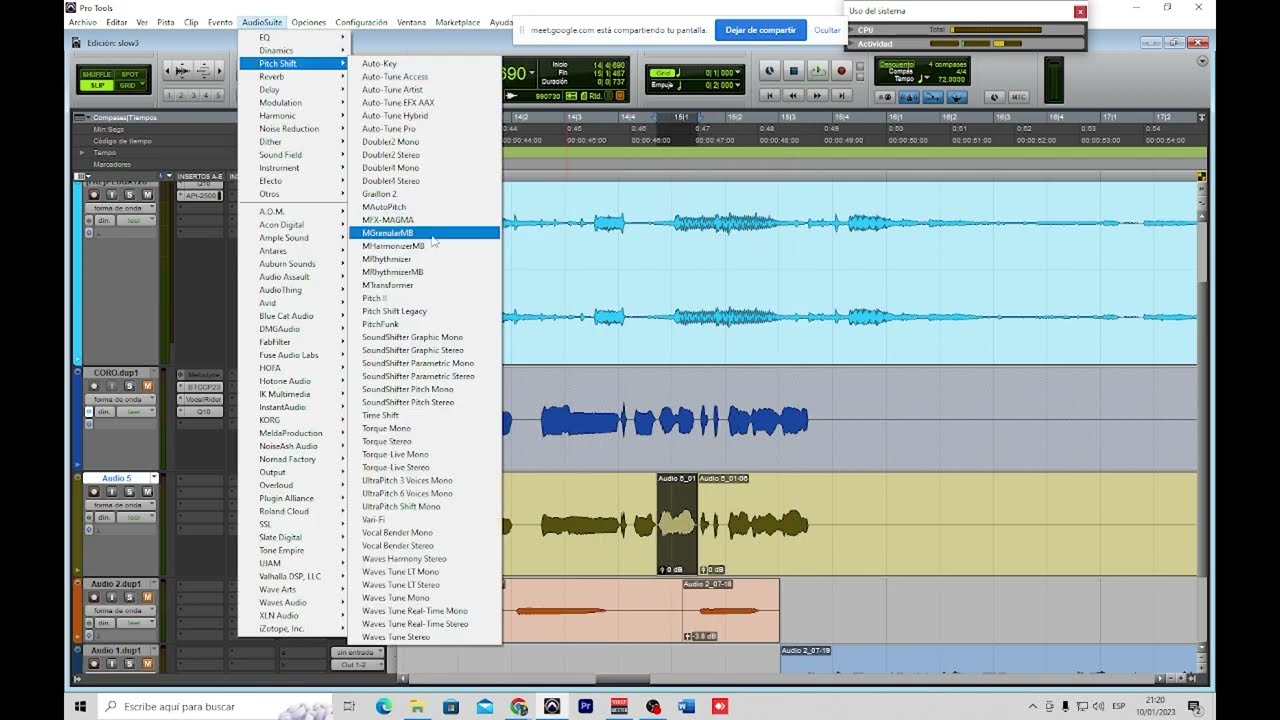Click the Ocultar link
The width and height of the screenshot is (1280, 720).
pos(827,30)
